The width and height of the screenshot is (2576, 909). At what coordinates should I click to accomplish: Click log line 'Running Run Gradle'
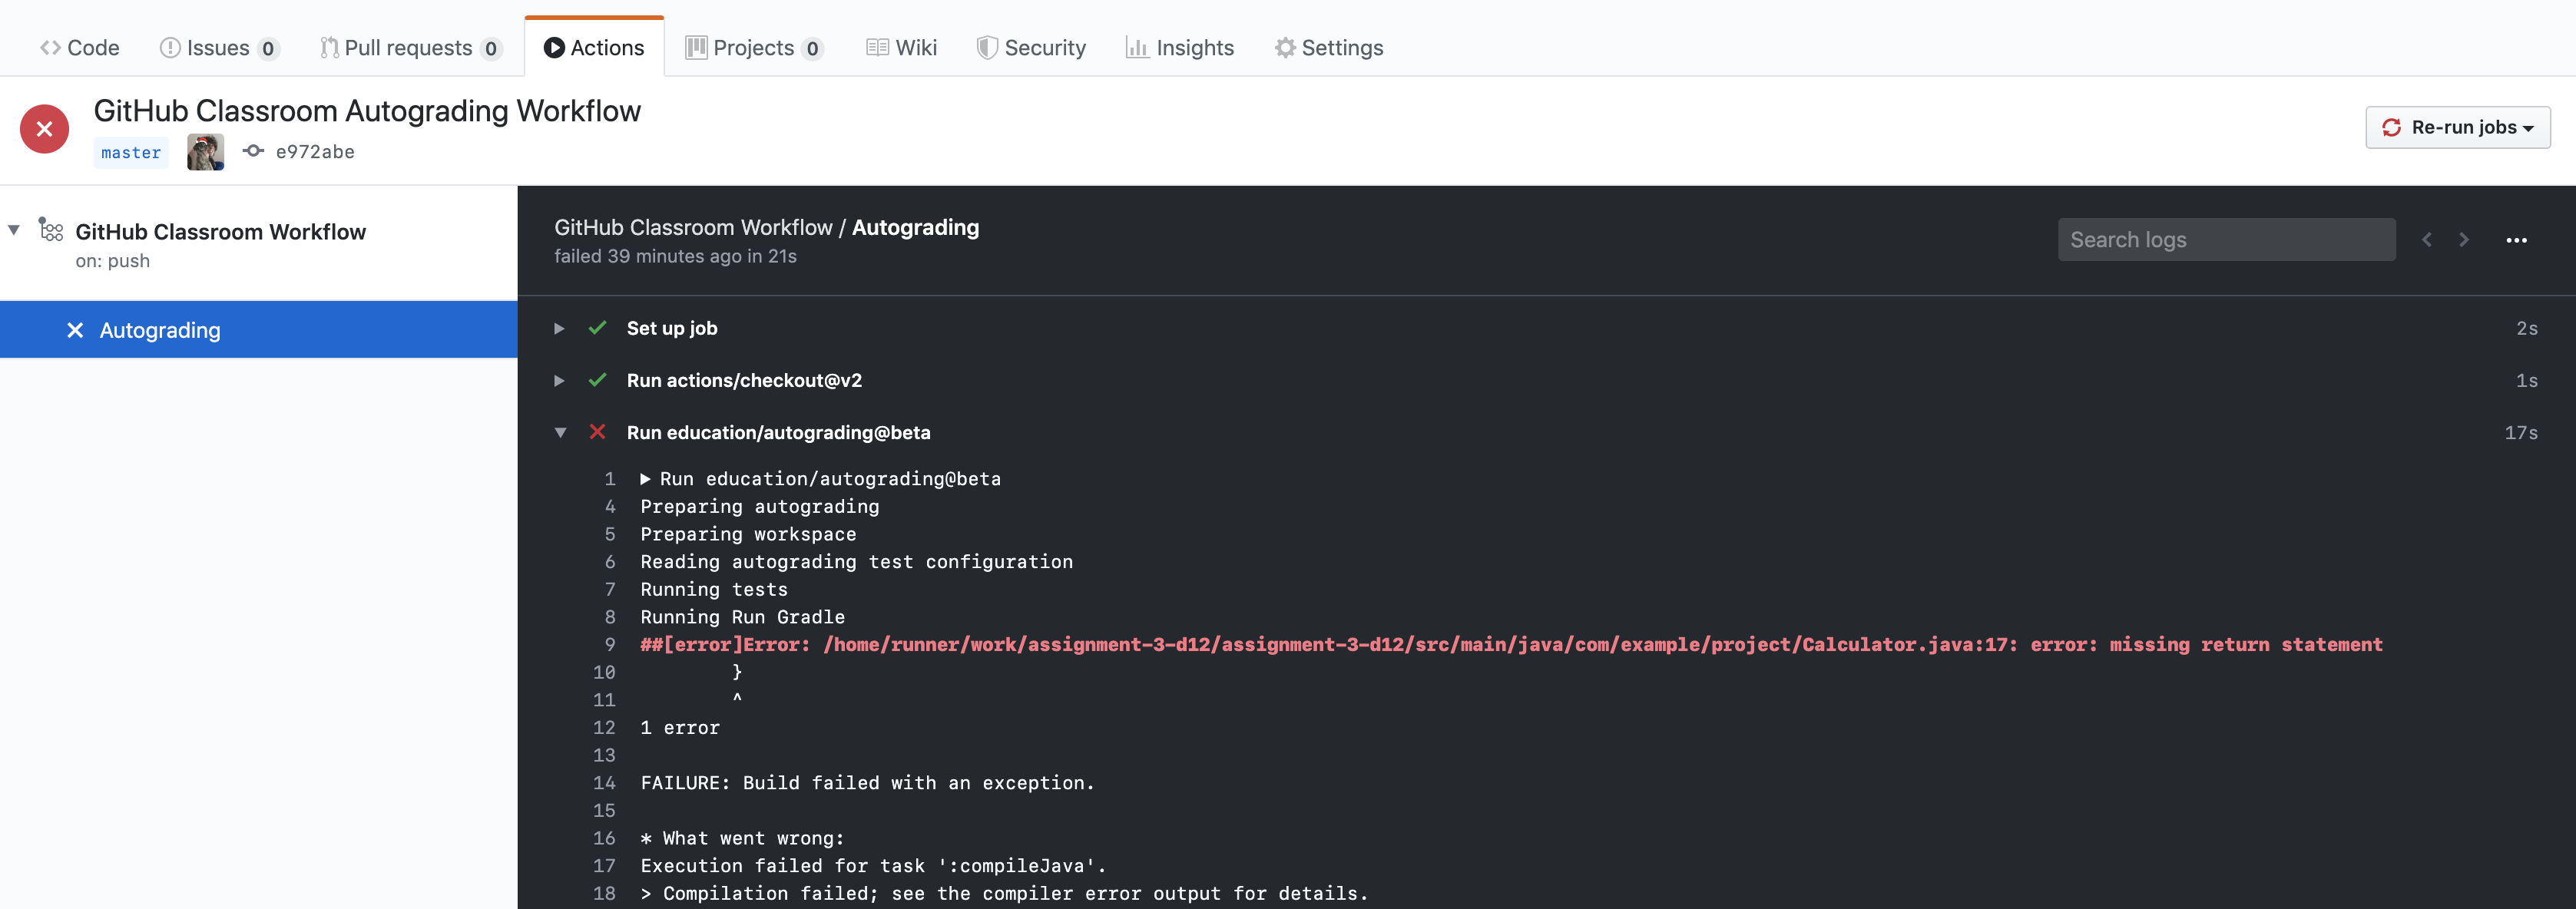[x=743, y=617]
